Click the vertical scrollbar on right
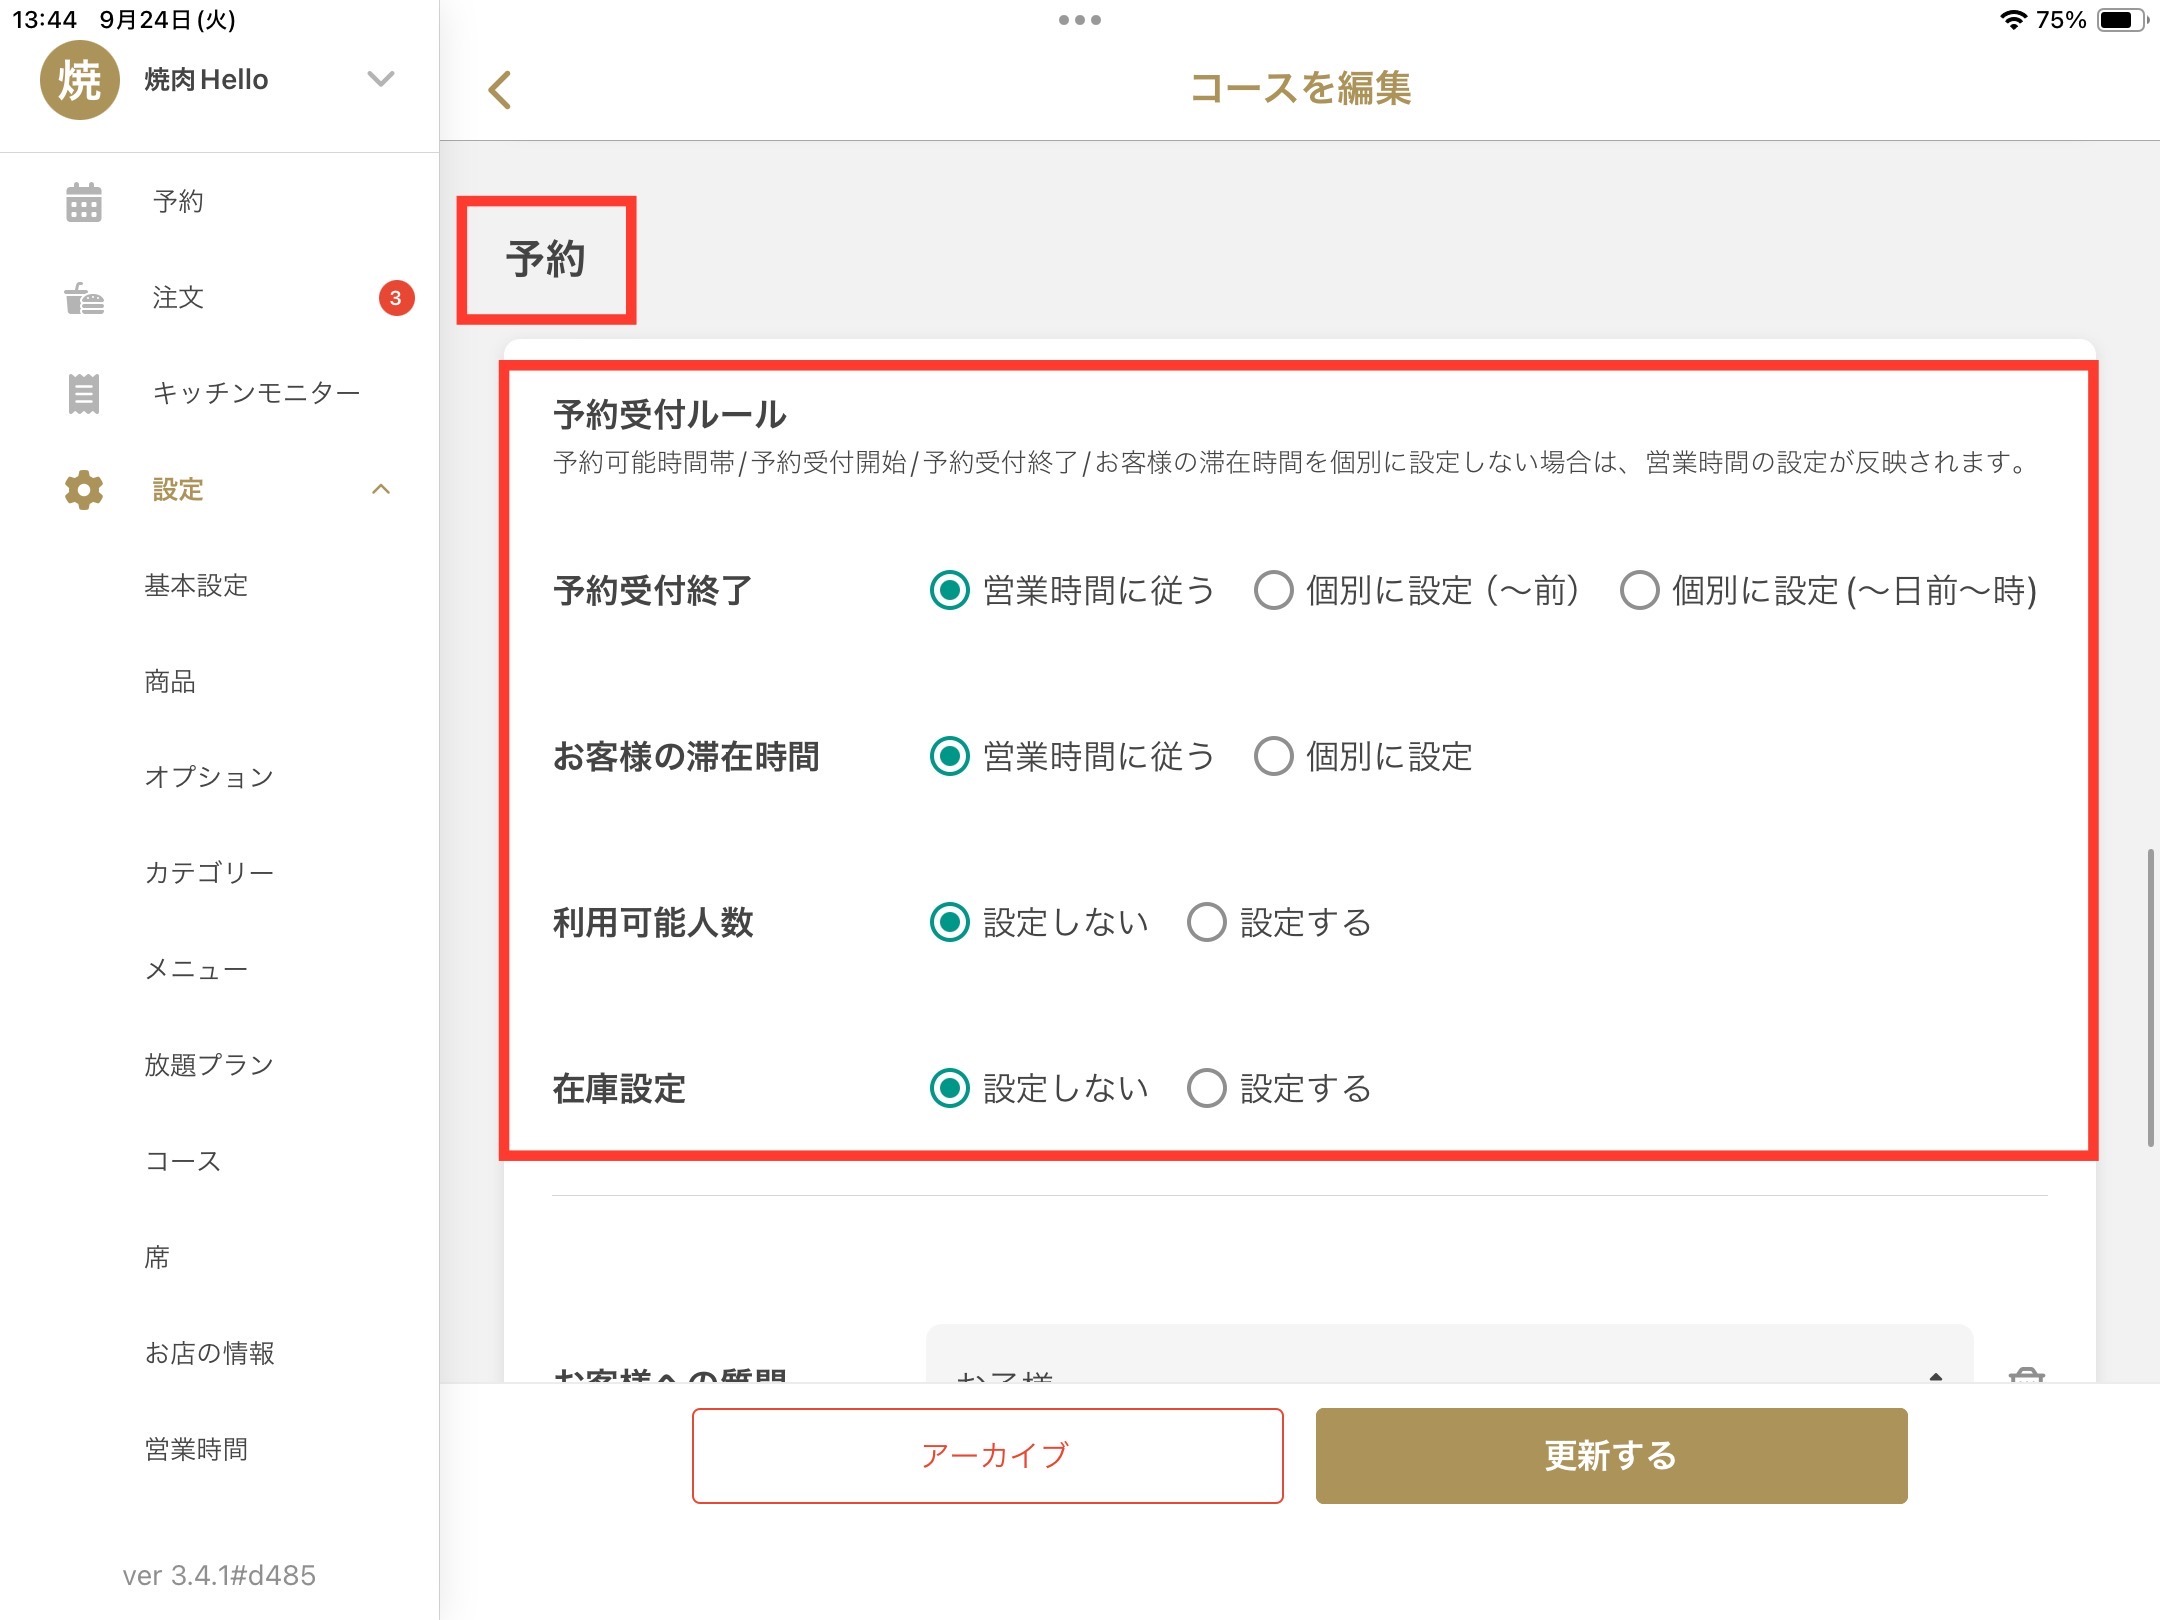This screenshot has width=2160, height=1620. click(2149, 997)
